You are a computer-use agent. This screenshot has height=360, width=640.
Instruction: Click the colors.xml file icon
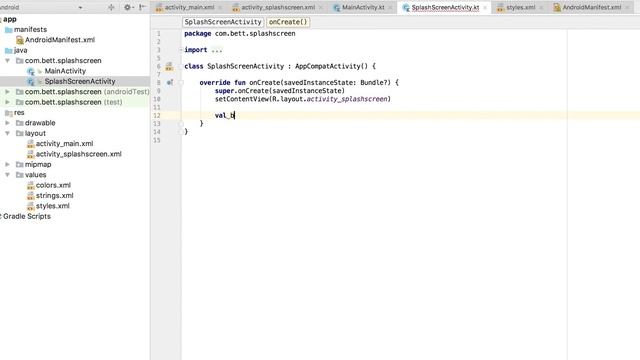(x=31, y=185)
